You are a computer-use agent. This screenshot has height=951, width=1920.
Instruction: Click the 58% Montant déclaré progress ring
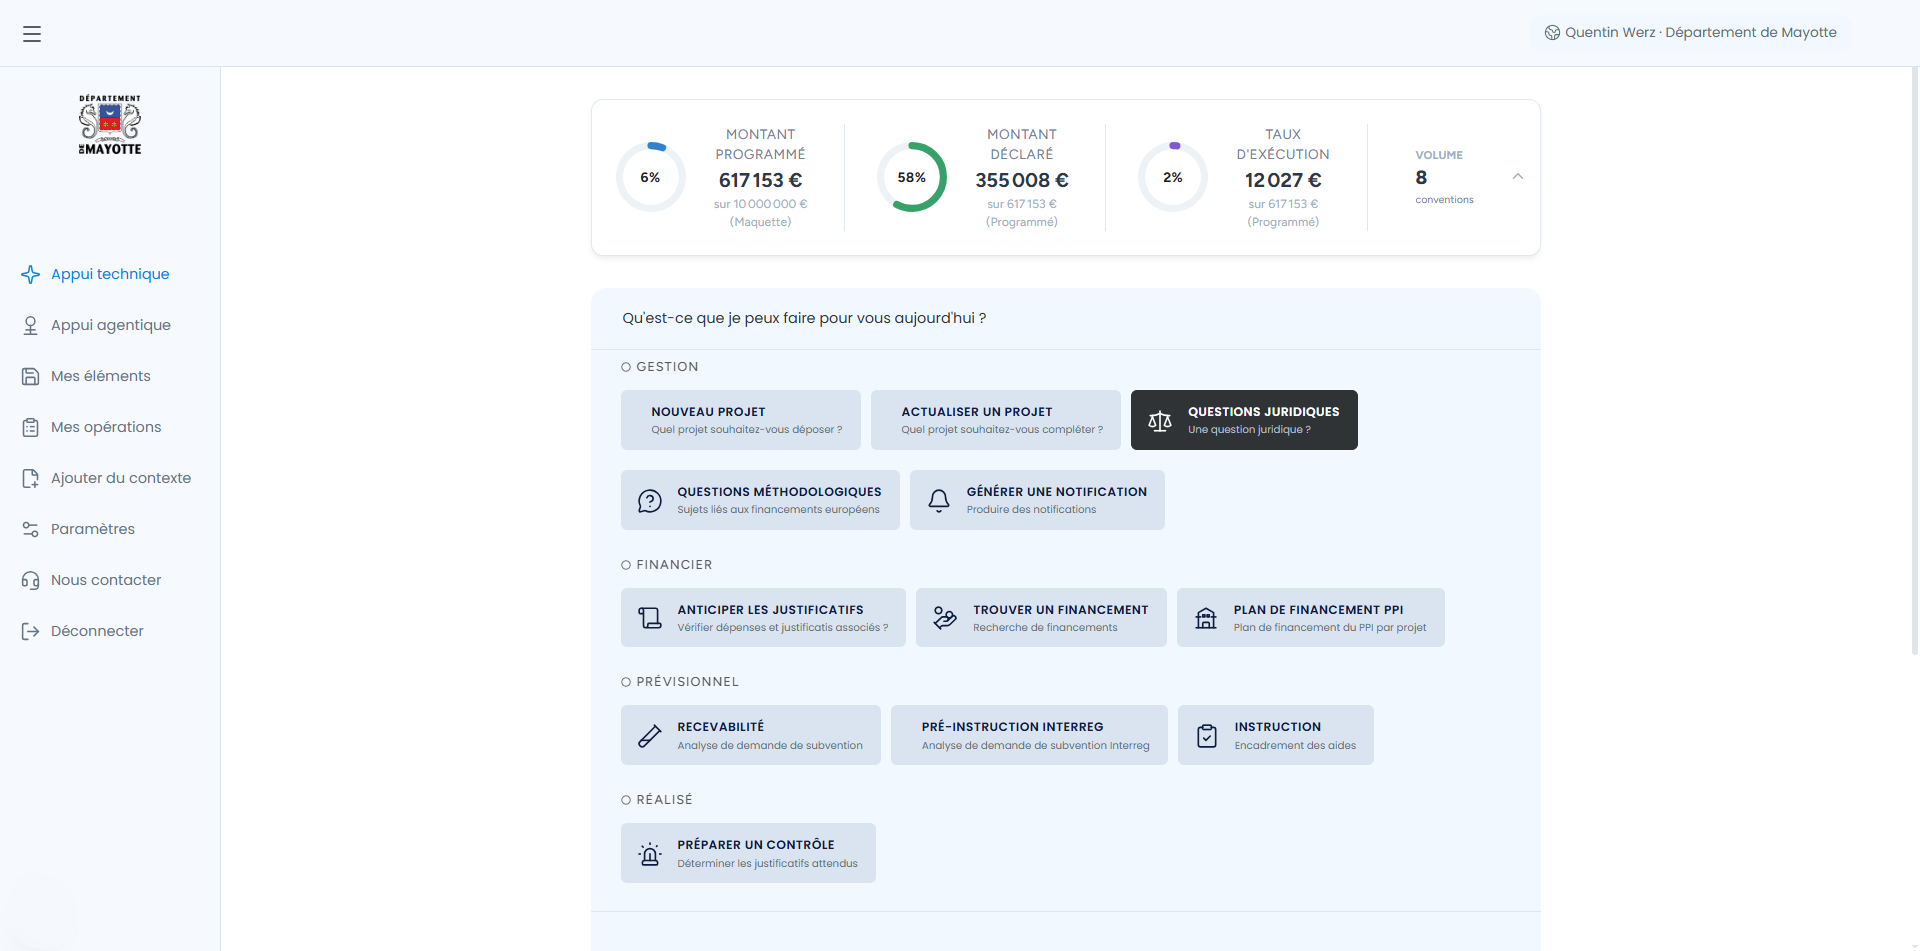click(x=911, y=178)
